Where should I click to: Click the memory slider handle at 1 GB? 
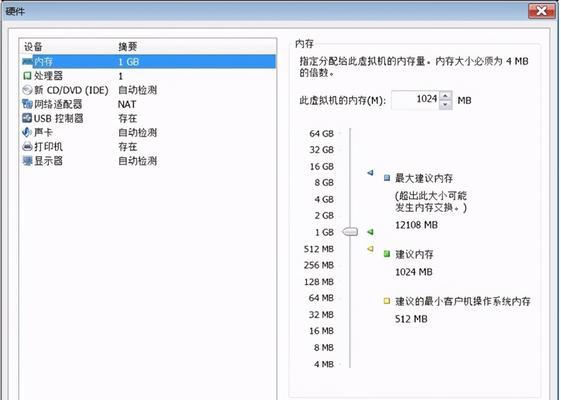(x=350, y=232)
